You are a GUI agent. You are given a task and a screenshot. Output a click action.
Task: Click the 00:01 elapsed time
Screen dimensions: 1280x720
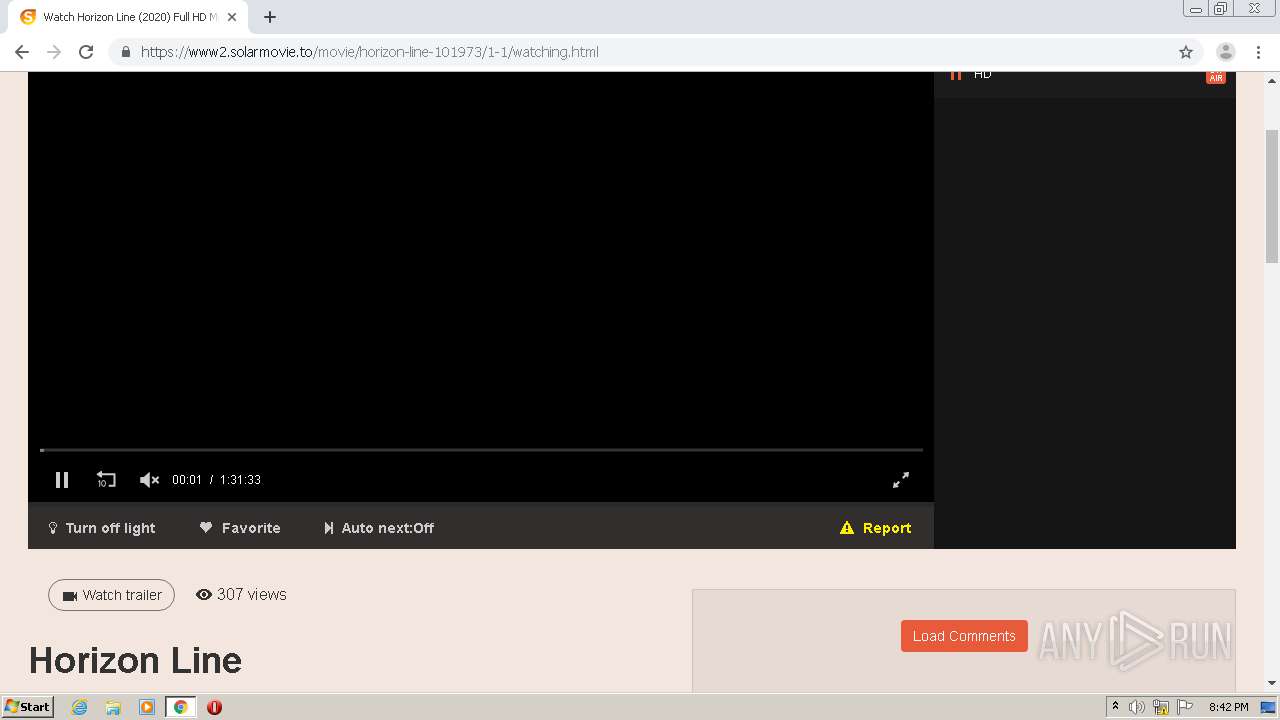187,480
